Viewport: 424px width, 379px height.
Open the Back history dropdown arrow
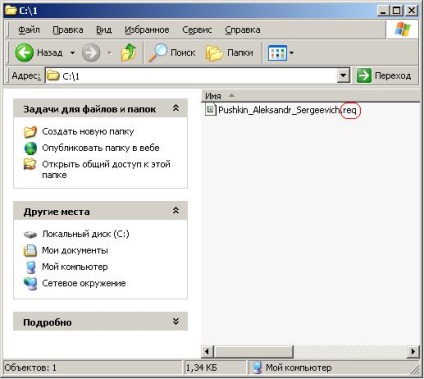[x=72, y=53]
